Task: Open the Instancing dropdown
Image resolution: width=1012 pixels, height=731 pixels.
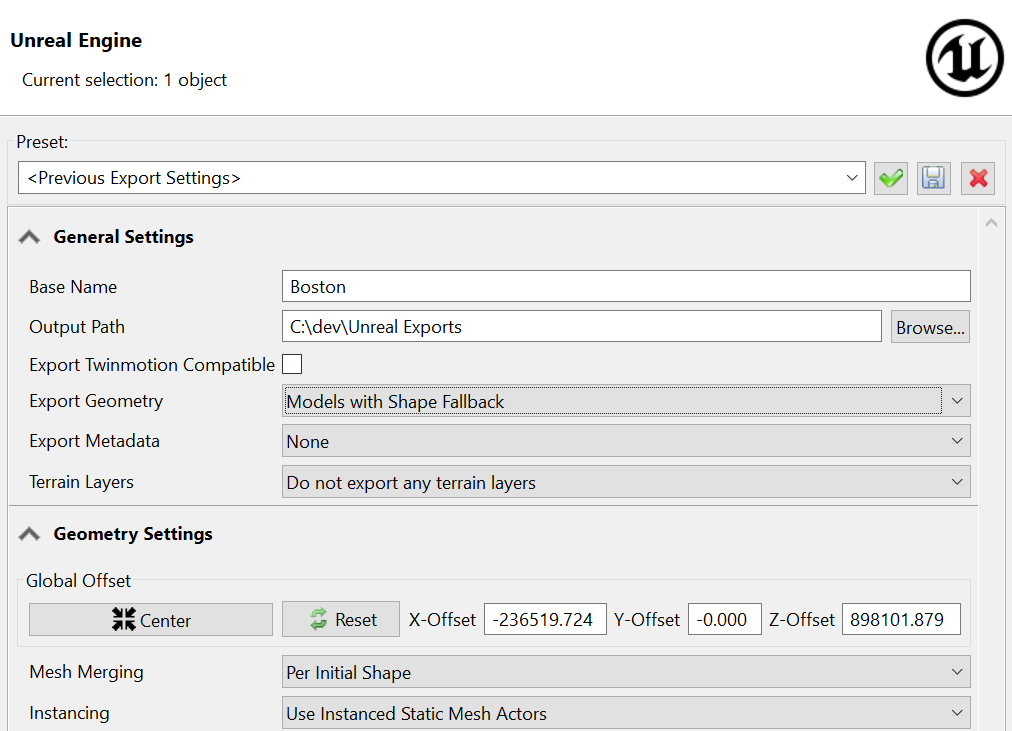Action: (x=626, y=713)
